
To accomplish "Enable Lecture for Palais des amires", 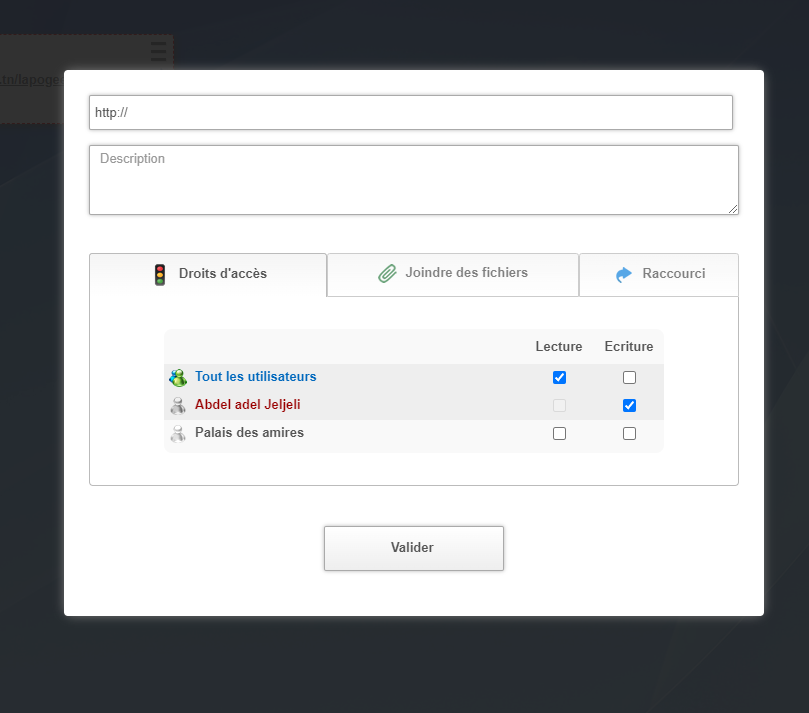I will (x=559, y=434).
